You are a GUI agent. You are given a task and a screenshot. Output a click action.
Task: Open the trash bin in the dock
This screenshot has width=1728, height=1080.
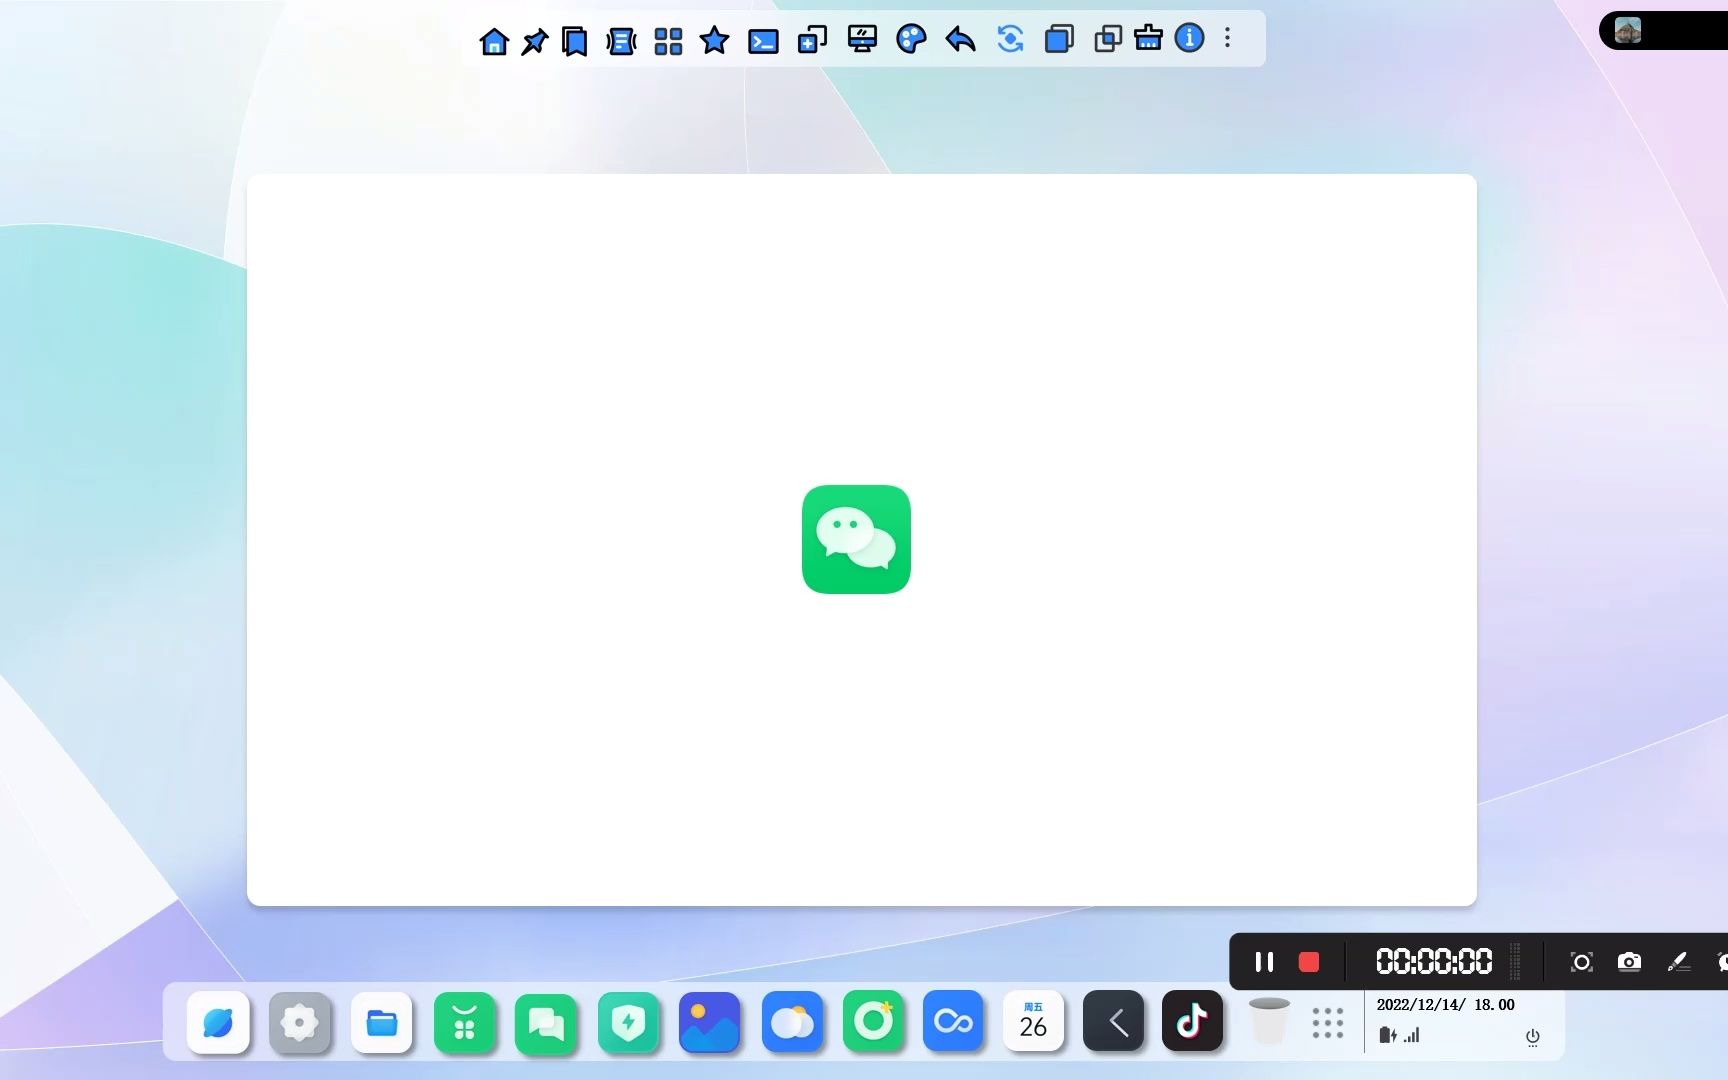point(1269,1021)
